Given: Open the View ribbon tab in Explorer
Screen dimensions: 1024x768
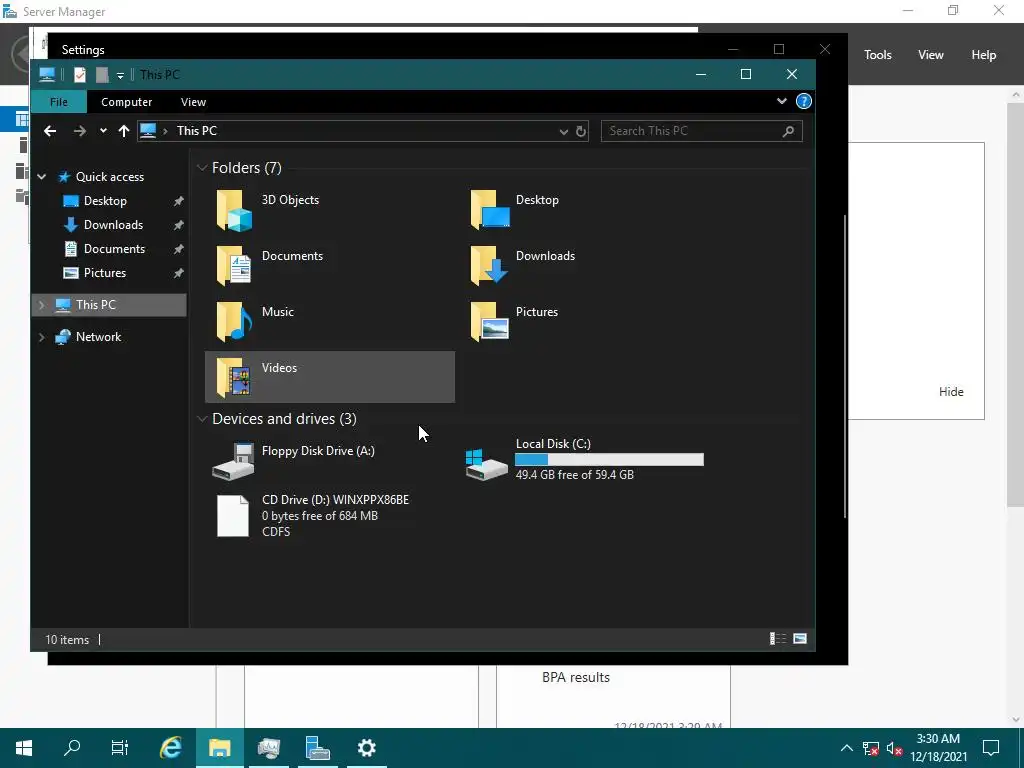Looking at the screenshot, I should click(x=193, y=102).
